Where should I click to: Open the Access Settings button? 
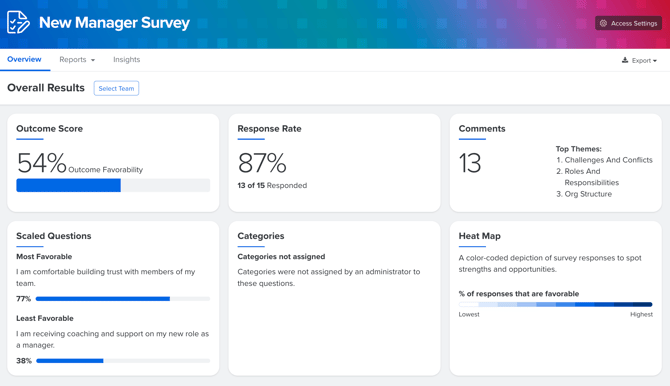coord(628,24)
